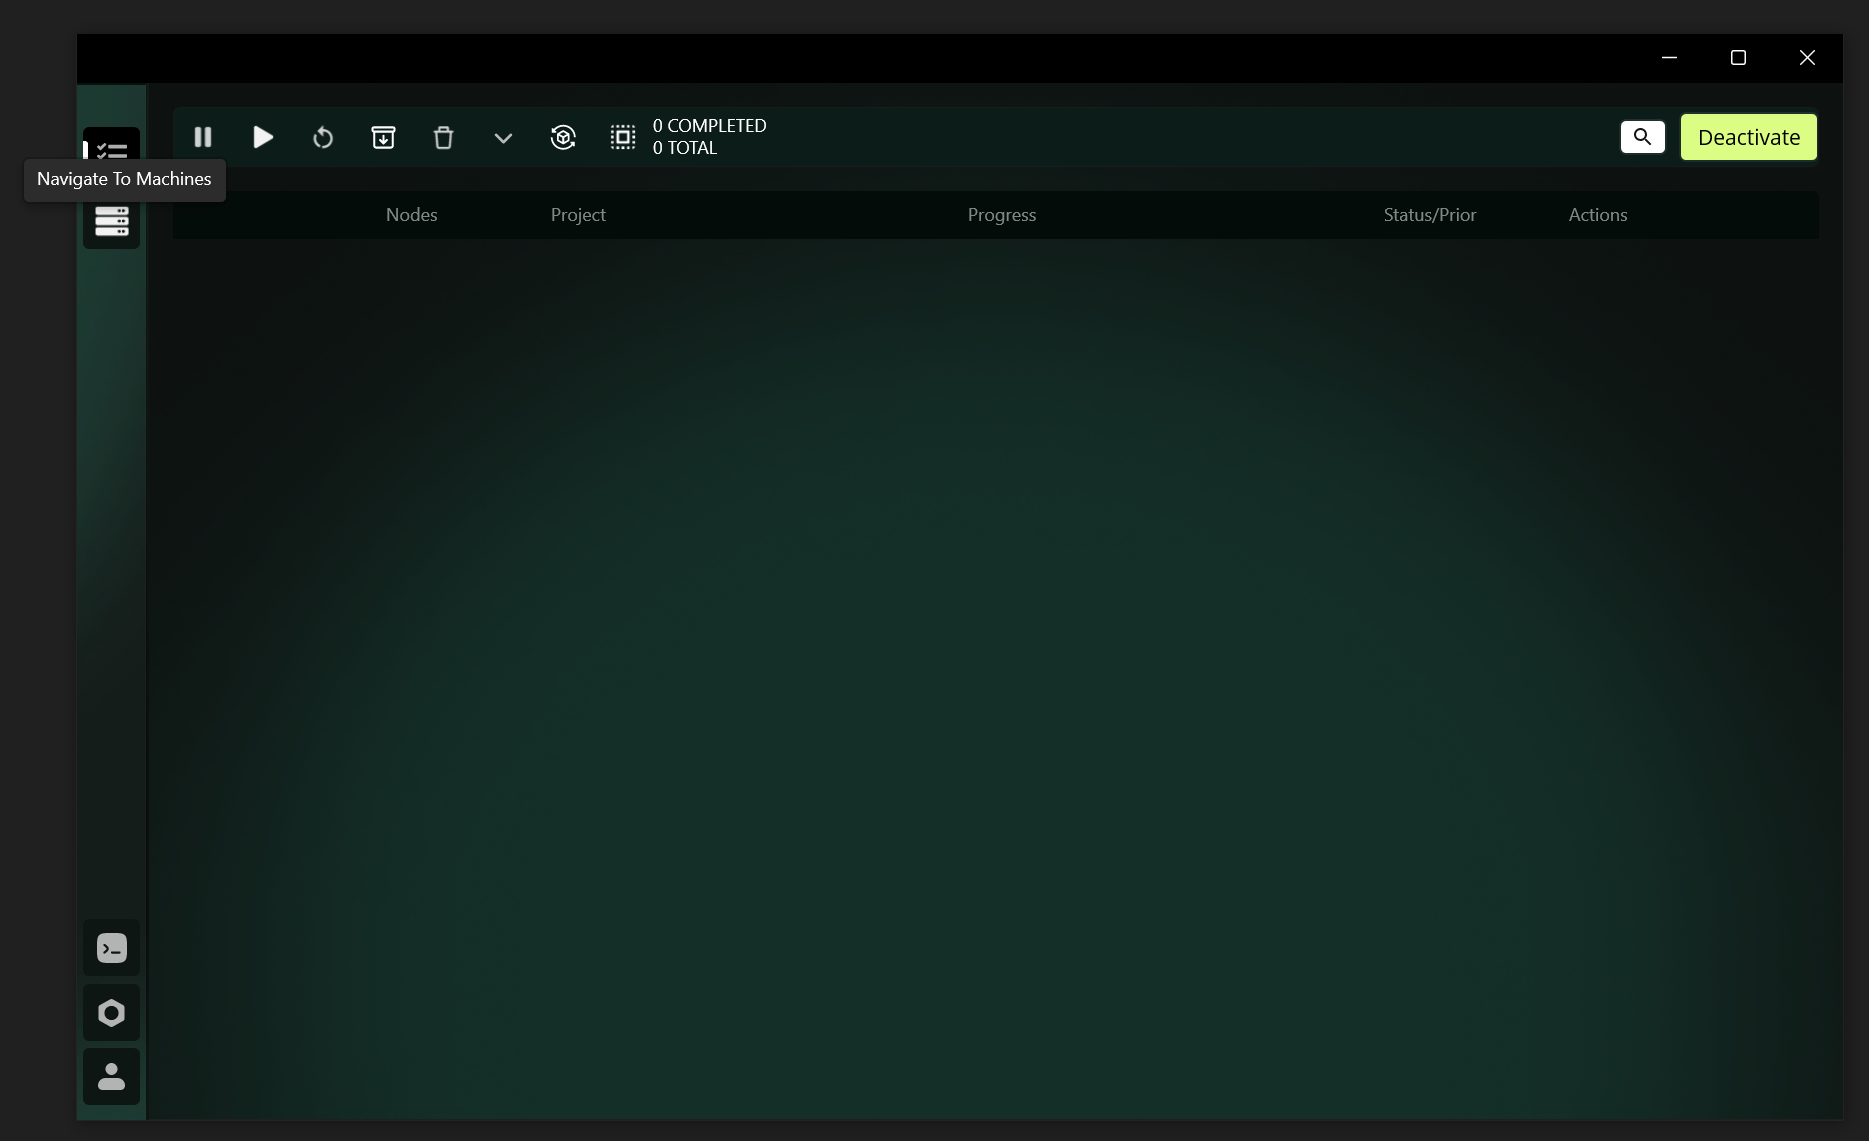This screenshot has width=1869, height=1141.
Task: Select all jobs with the frame icon
Action: click(x=622, y=137)
